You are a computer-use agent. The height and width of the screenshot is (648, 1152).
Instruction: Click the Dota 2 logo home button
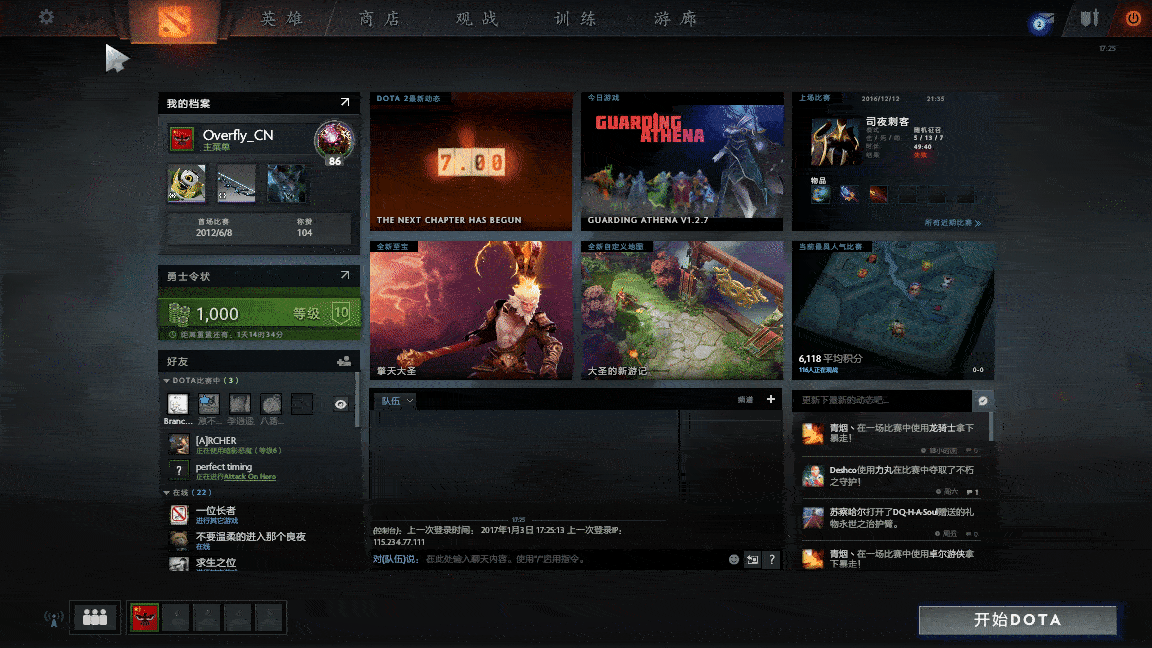[x=174, y=21]
